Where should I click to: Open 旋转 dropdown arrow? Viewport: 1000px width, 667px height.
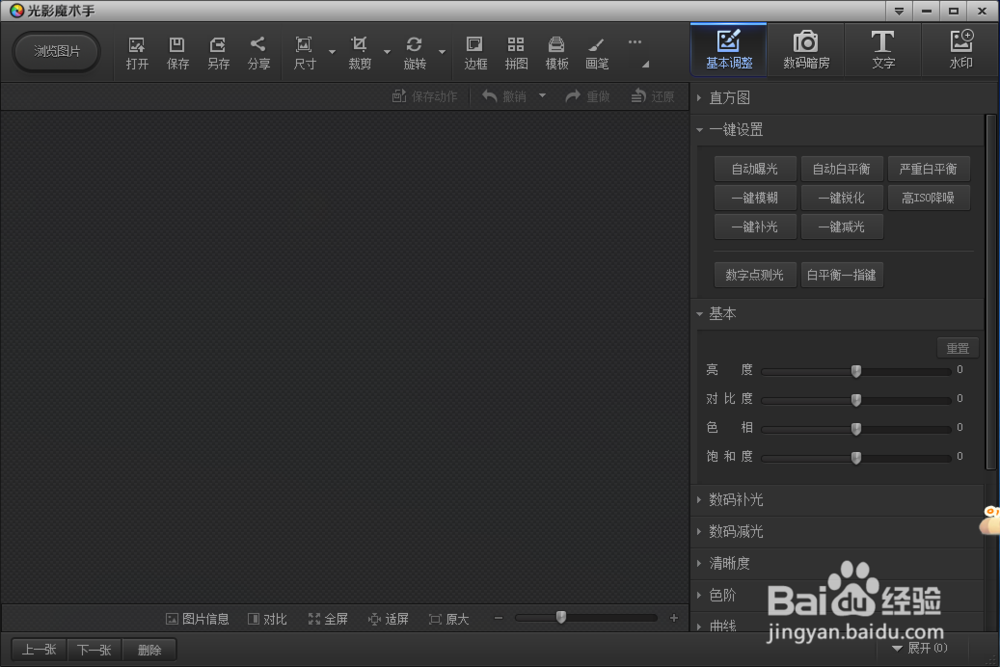pyautogui.click(x=442, y=52)
